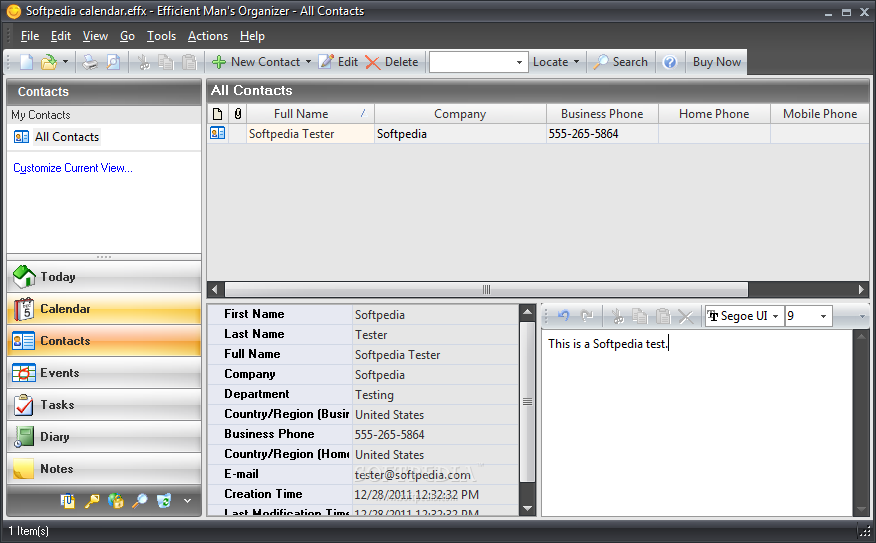Click Customize Current View link
Viewport: 876px width, 543px height.
(73, 168)
